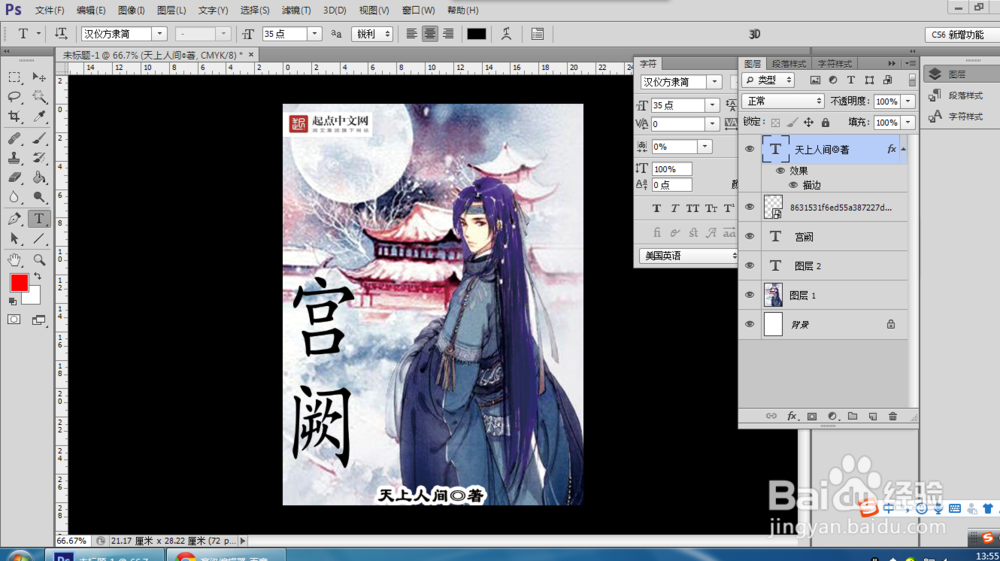Hide the 效果 layer effects
This screenshot has height=561, width=1000.
pyautogui.click(x=780, y=171)
